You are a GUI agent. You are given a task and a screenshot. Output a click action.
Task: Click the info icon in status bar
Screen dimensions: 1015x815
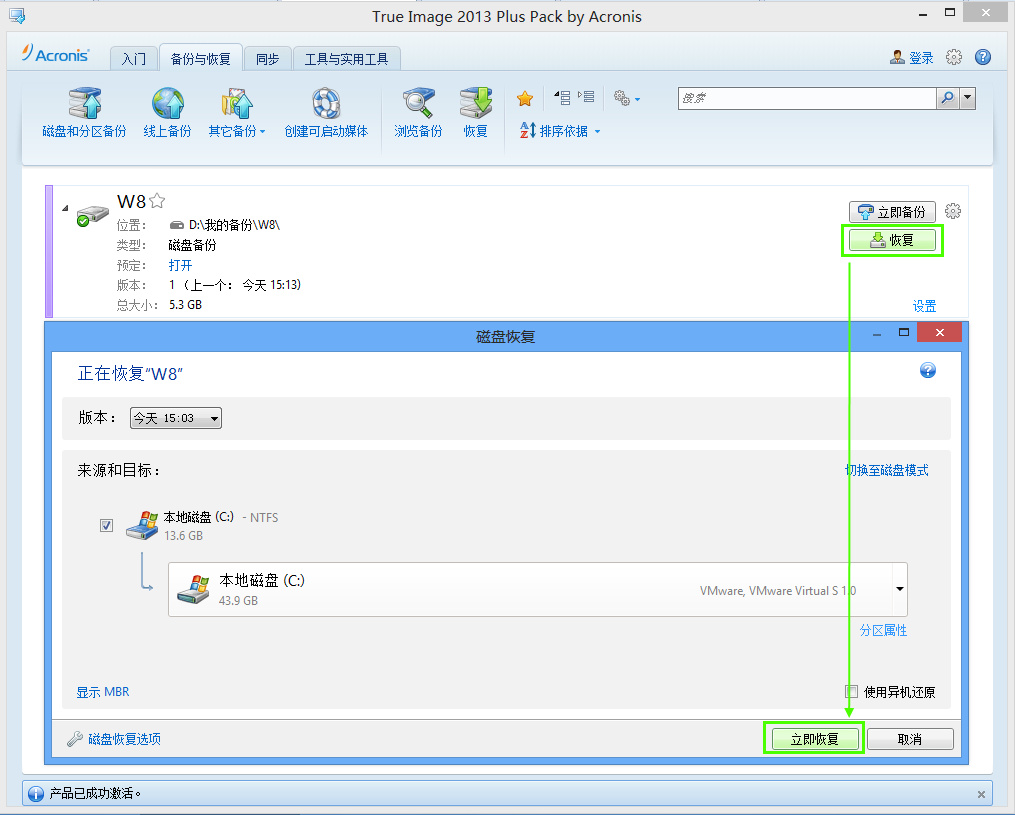tap(36, 794)
